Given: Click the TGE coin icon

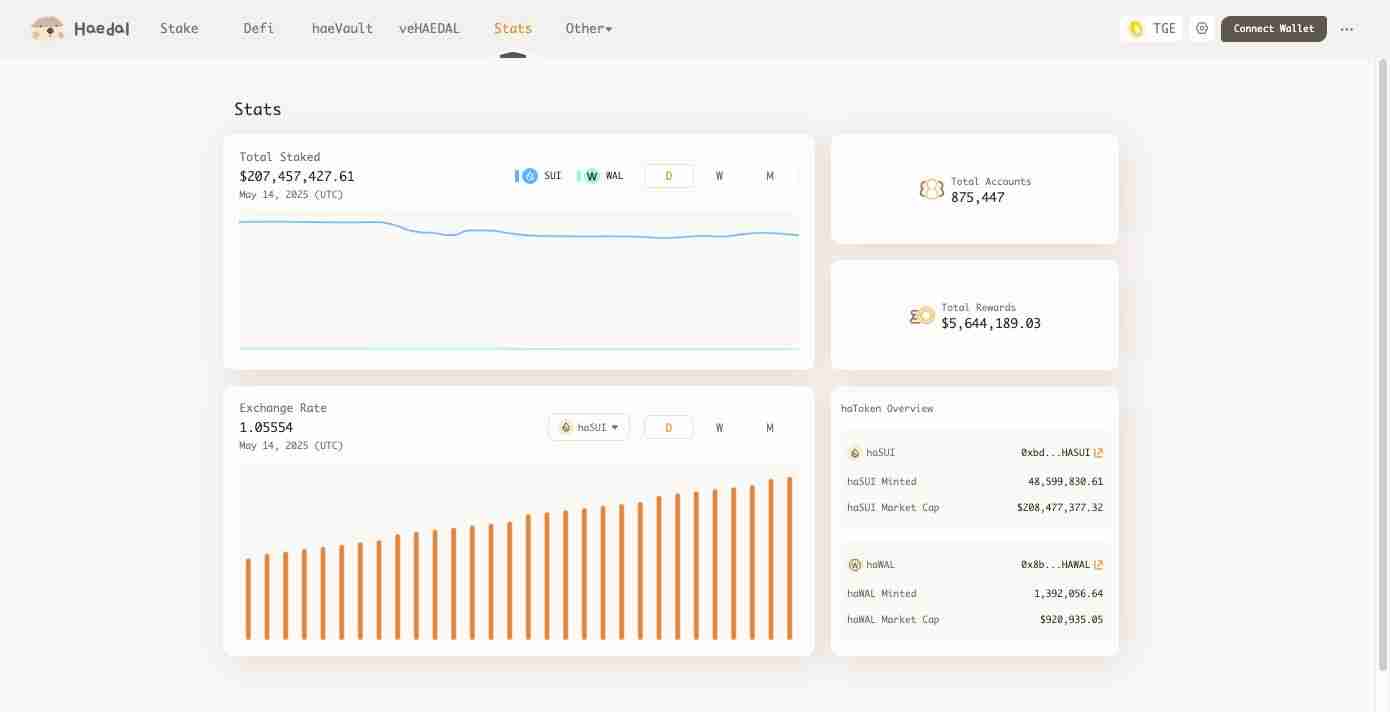Looking at the screenshot, I should 1136,29.
